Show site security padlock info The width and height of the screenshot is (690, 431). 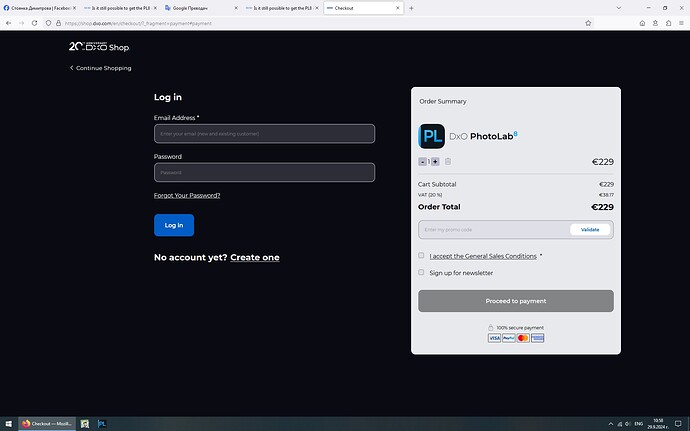coord(58,23)
